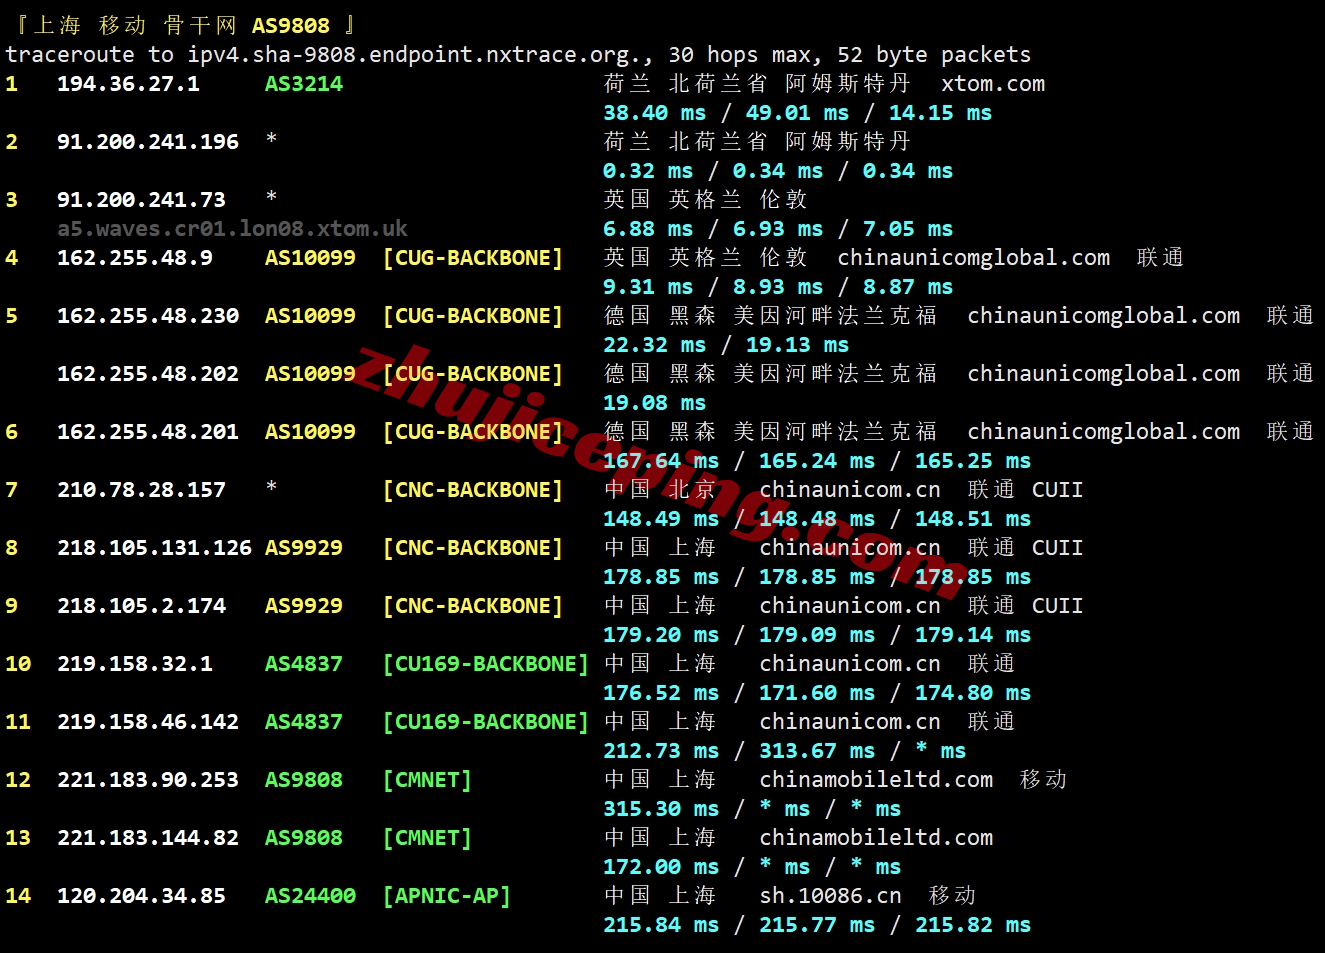Click the sh.10086.cn domain
Screen dimensions: 1325x953
click(x=830, y=896)
